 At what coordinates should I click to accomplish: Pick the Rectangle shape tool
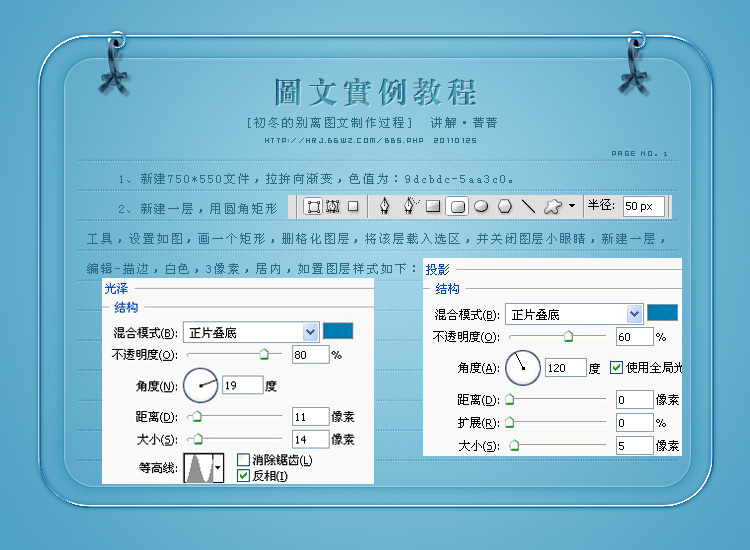[x=433, y=206]
